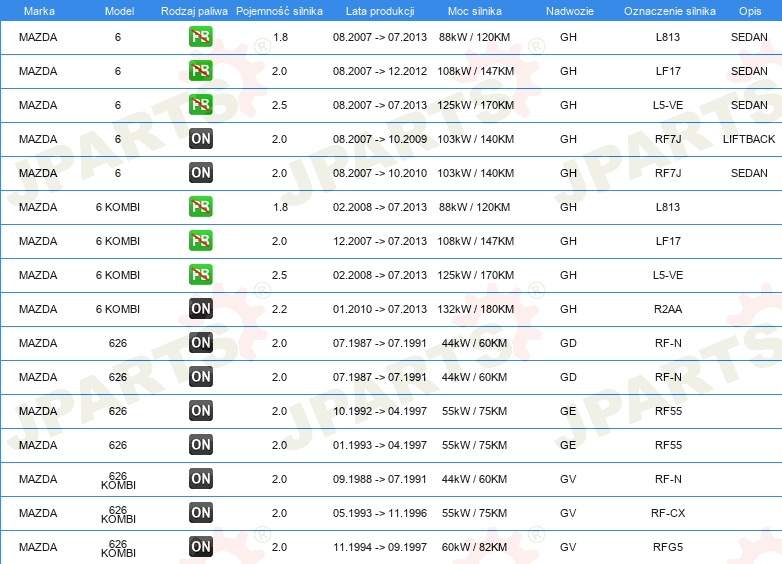Screen dimensions: 782x564
Task: Click ON icon in RF-CX row
Action: pos(200,513)
